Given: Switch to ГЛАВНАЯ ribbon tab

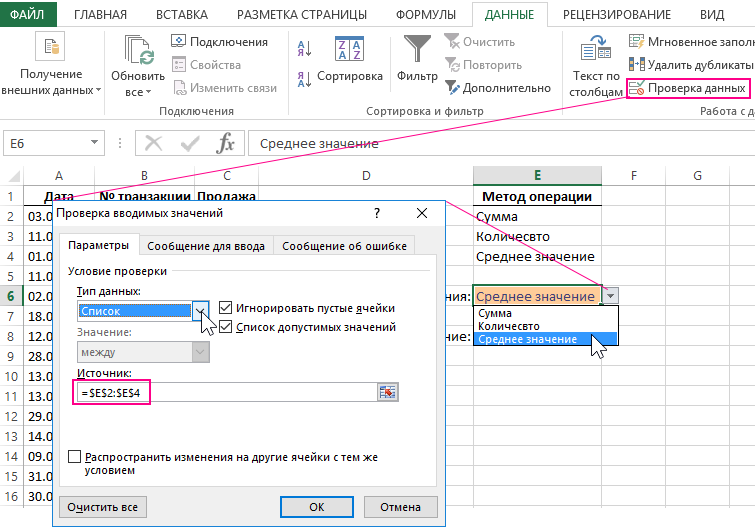Looking at the screenshot, I should 100,14.
